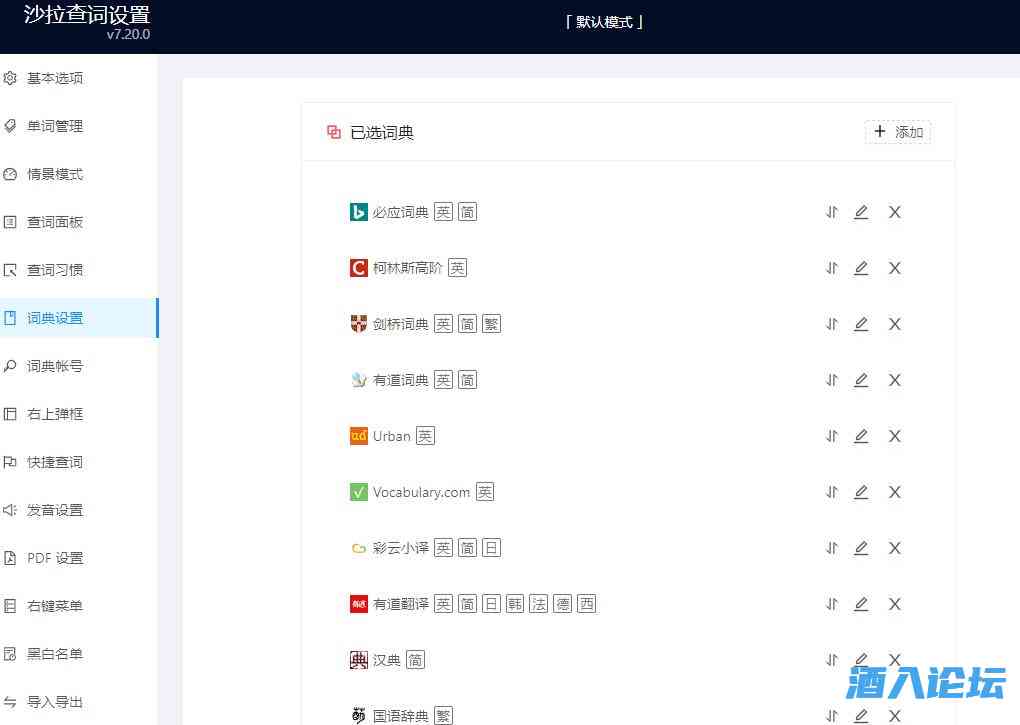This screenshot has height=725, width=1020.
Task: Sort handle for 彩云小译 row
Action: (x=832, y=548)
